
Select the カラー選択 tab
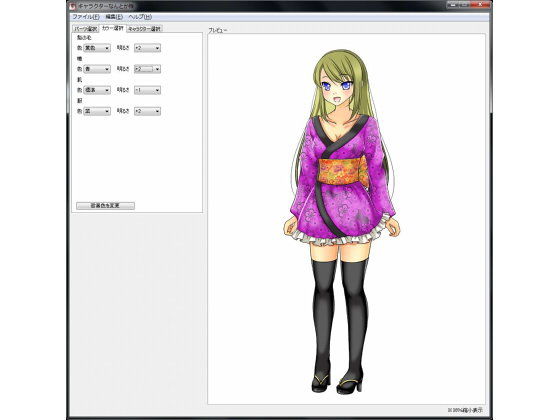[x=112, y=28]
